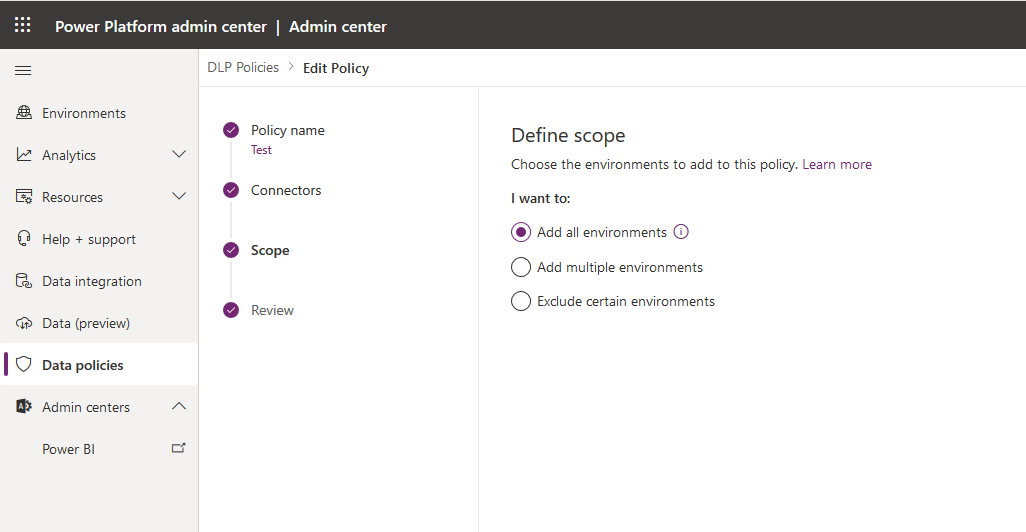Open Power BI external link icon

tap(179, 448)
